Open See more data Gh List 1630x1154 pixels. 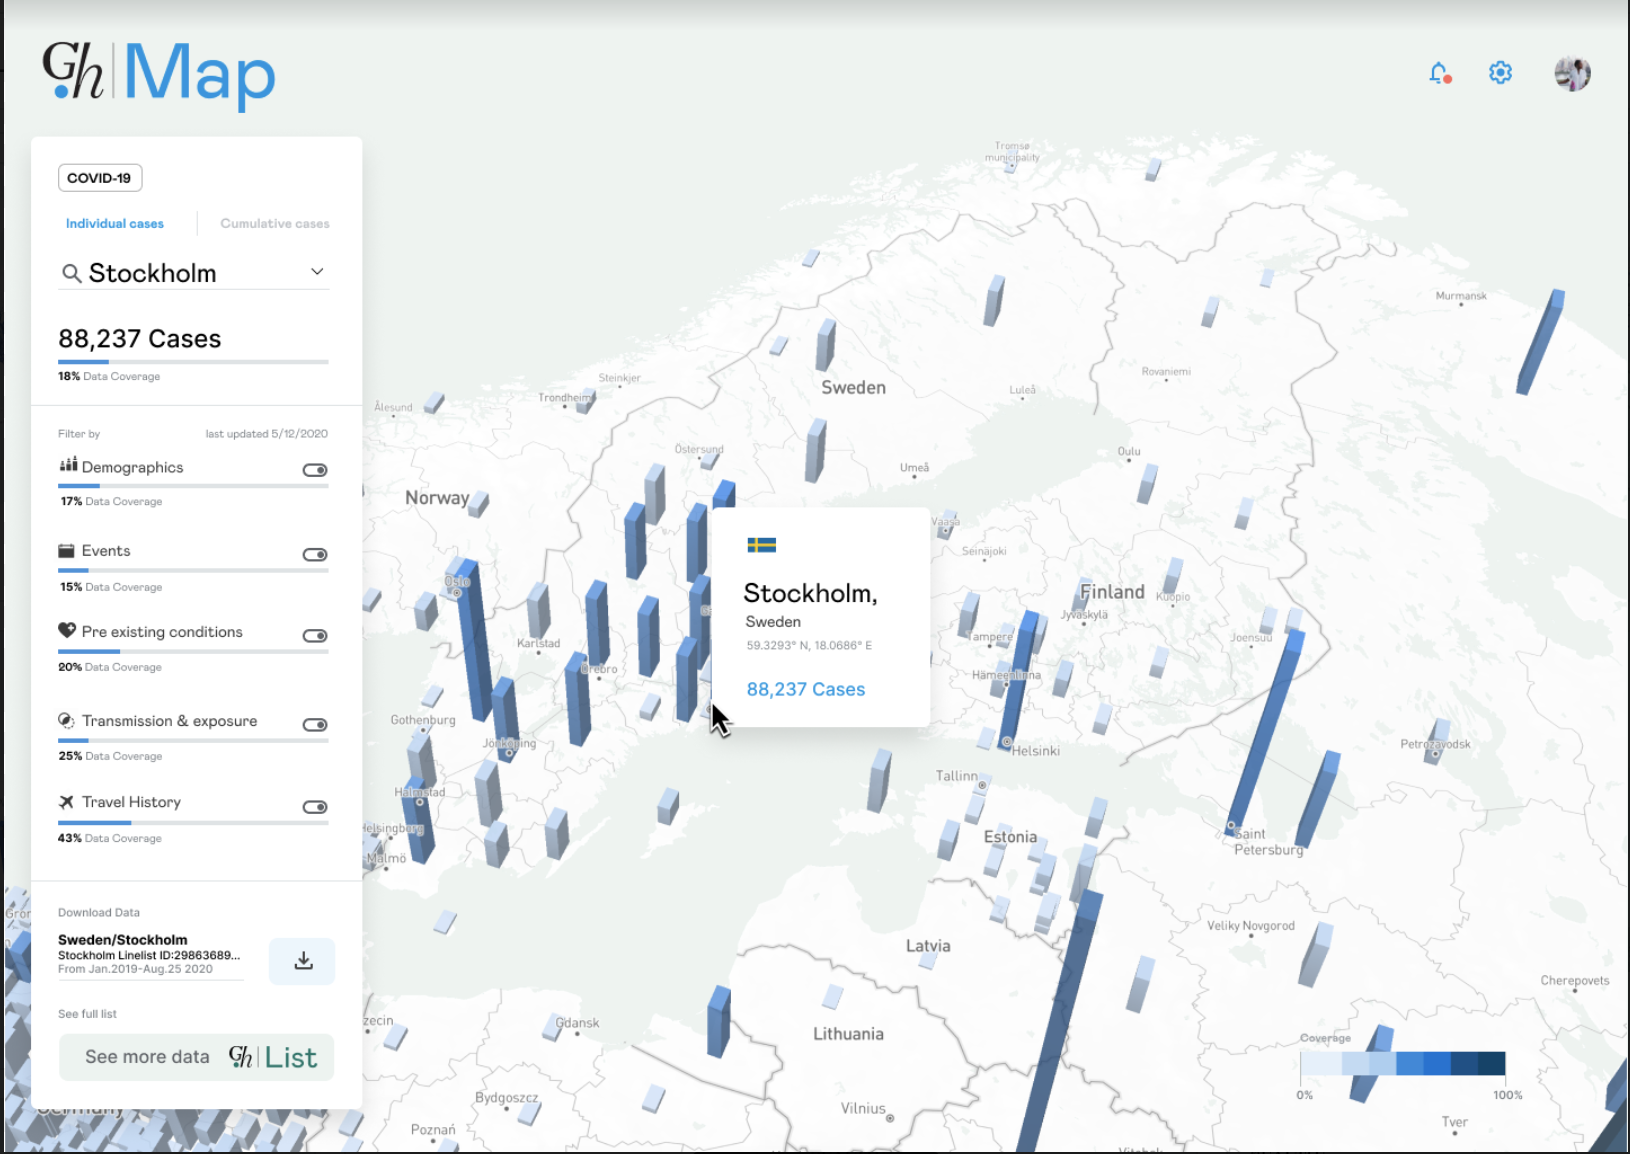[197, 1057]
